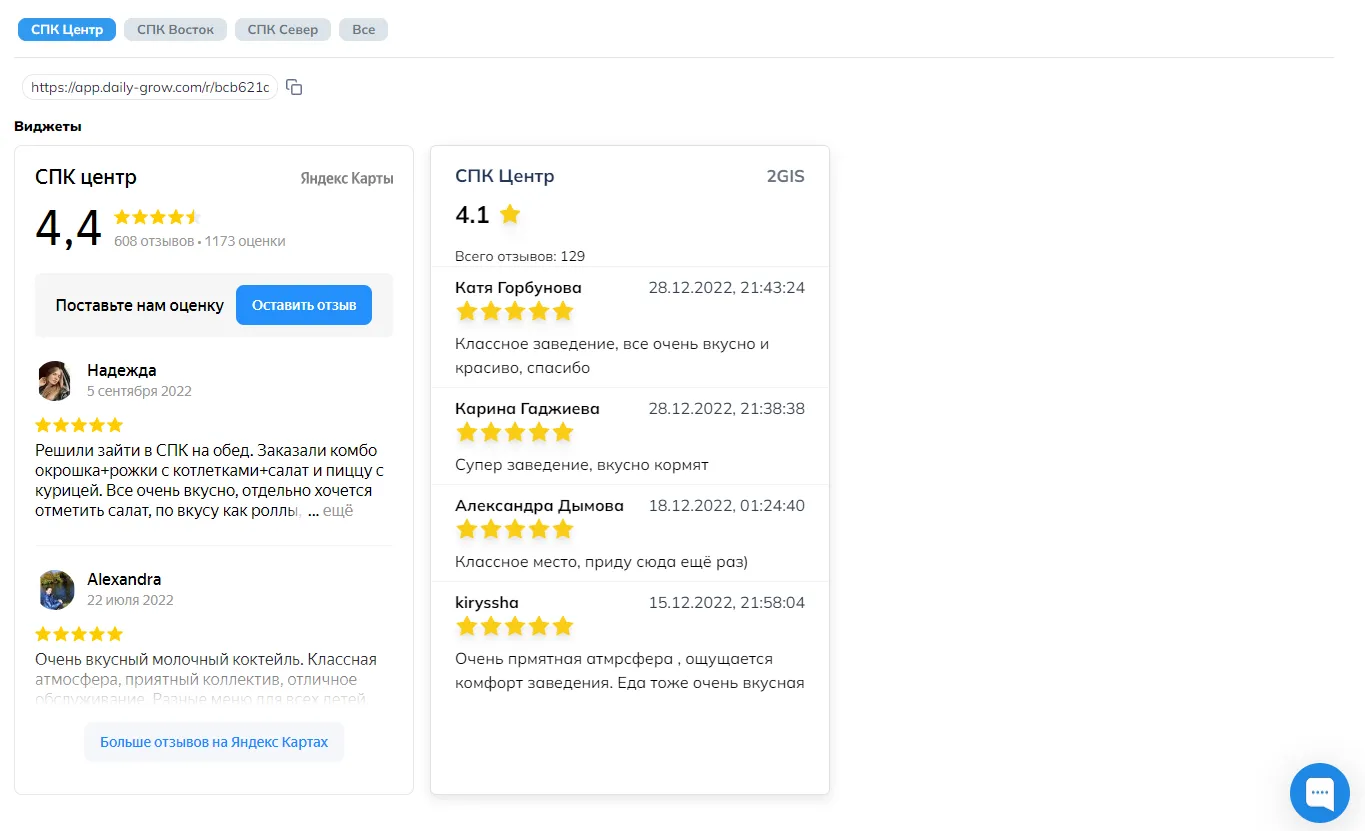The image size is (1365, 831).
Task: Open Надежда's profile avatar
Action: click(54, 381)
